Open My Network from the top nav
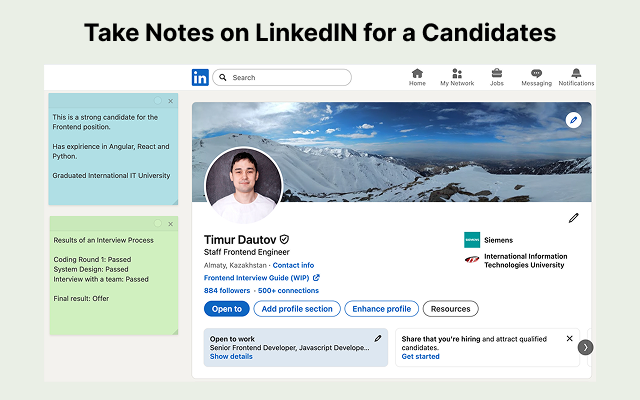The height and width of the screenshot is (400, 640). (457, 78)
